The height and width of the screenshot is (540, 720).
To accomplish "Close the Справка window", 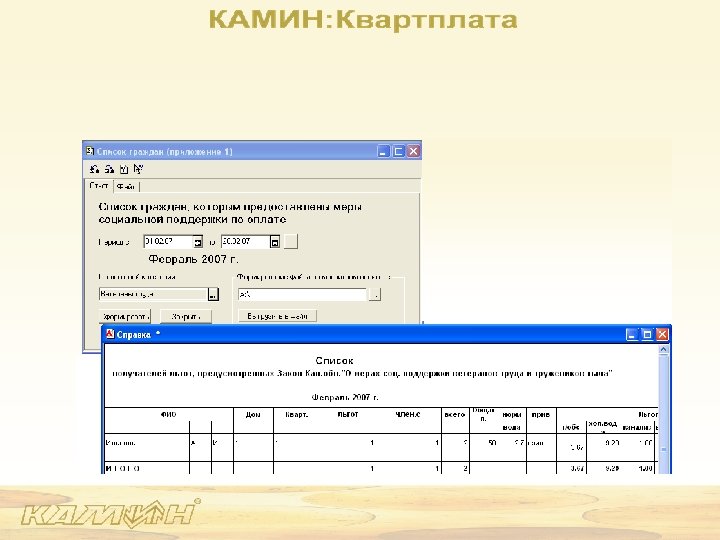I will 662,335.
